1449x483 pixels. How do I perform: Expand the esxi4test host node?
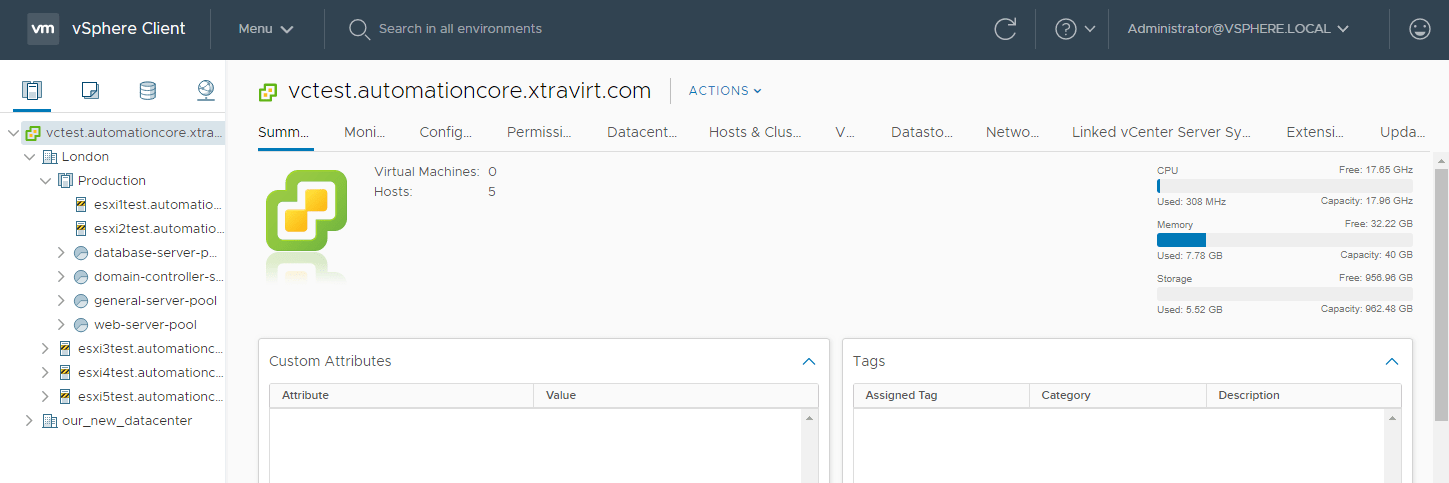pos(45,373)
